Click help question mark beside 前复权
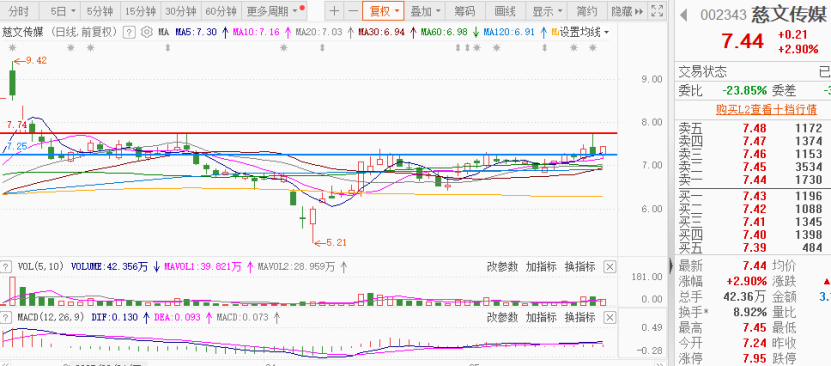This screenshot has height=366, width=831. [129, 33]
